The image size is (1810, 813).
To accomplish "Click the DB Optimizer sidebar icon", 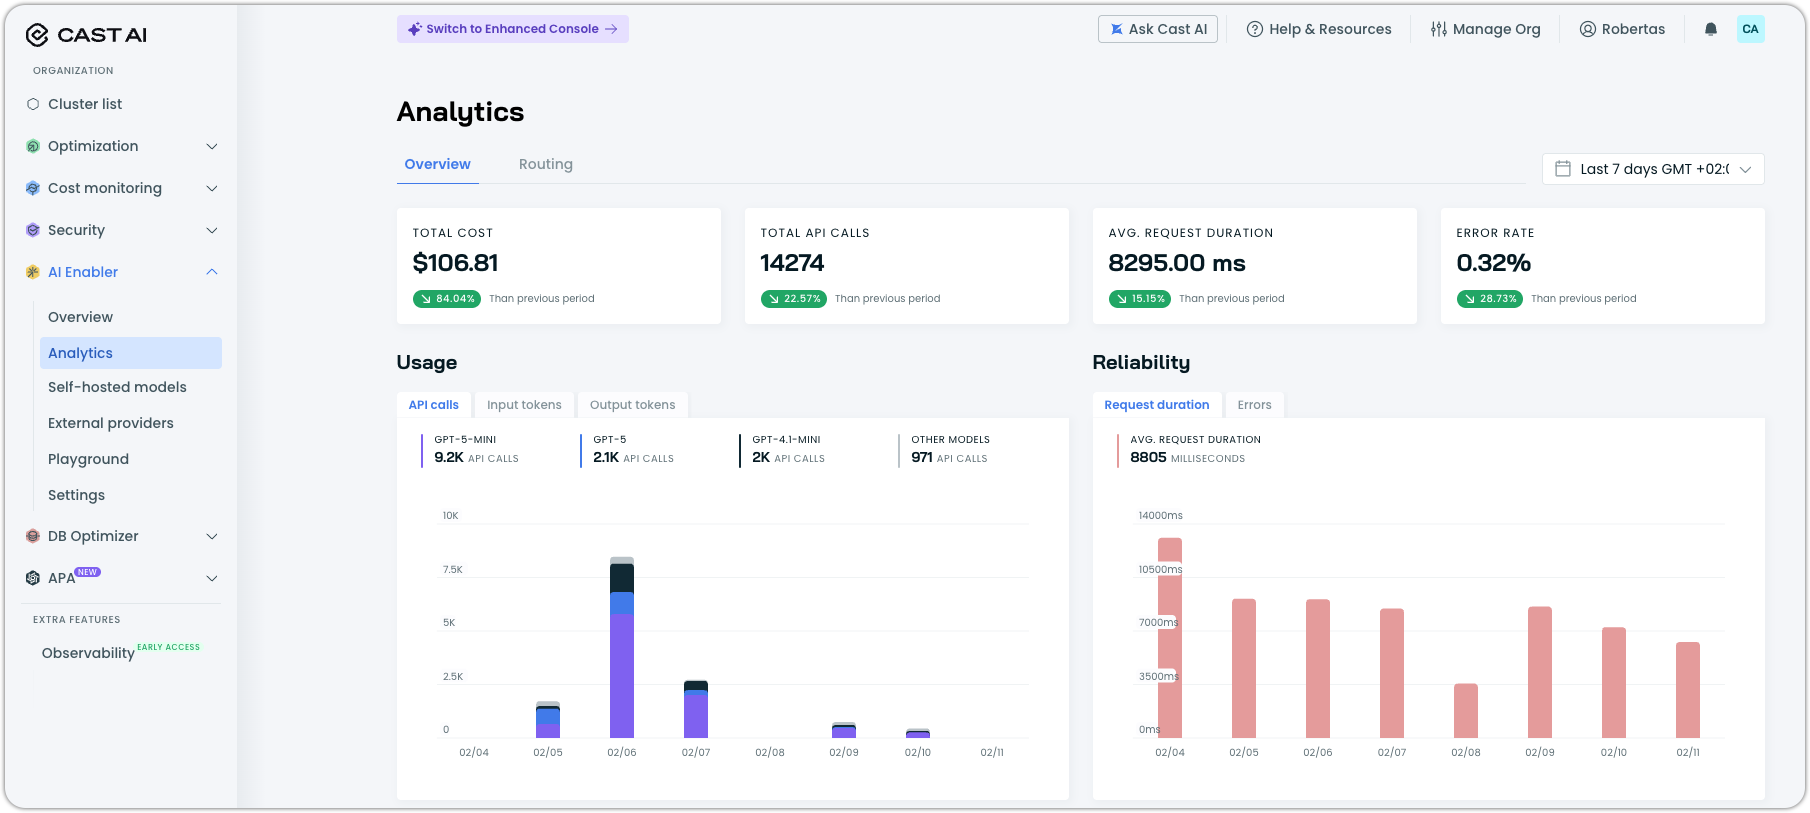I will click(x=33, y=536).
